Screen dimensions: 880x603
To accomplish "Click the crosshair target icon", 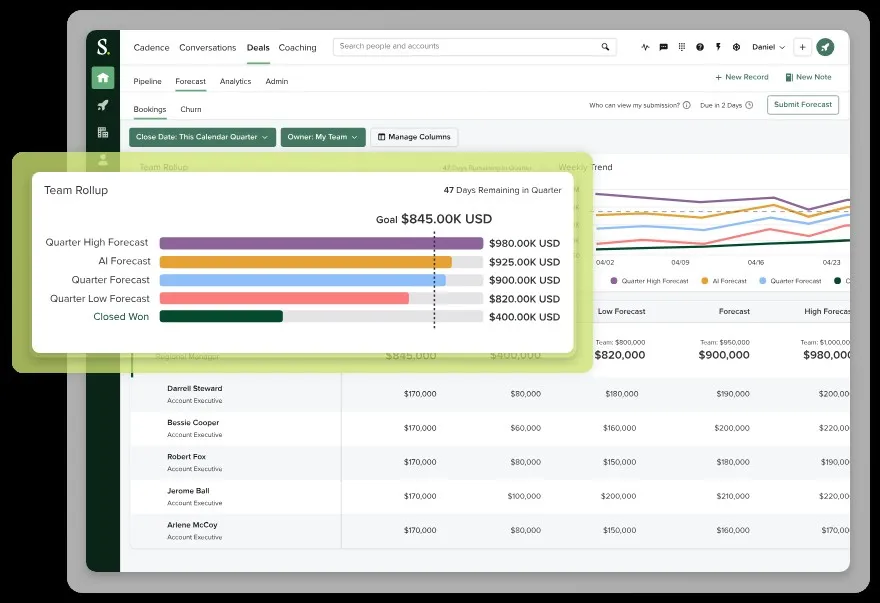I will click(x=736, y=47).
